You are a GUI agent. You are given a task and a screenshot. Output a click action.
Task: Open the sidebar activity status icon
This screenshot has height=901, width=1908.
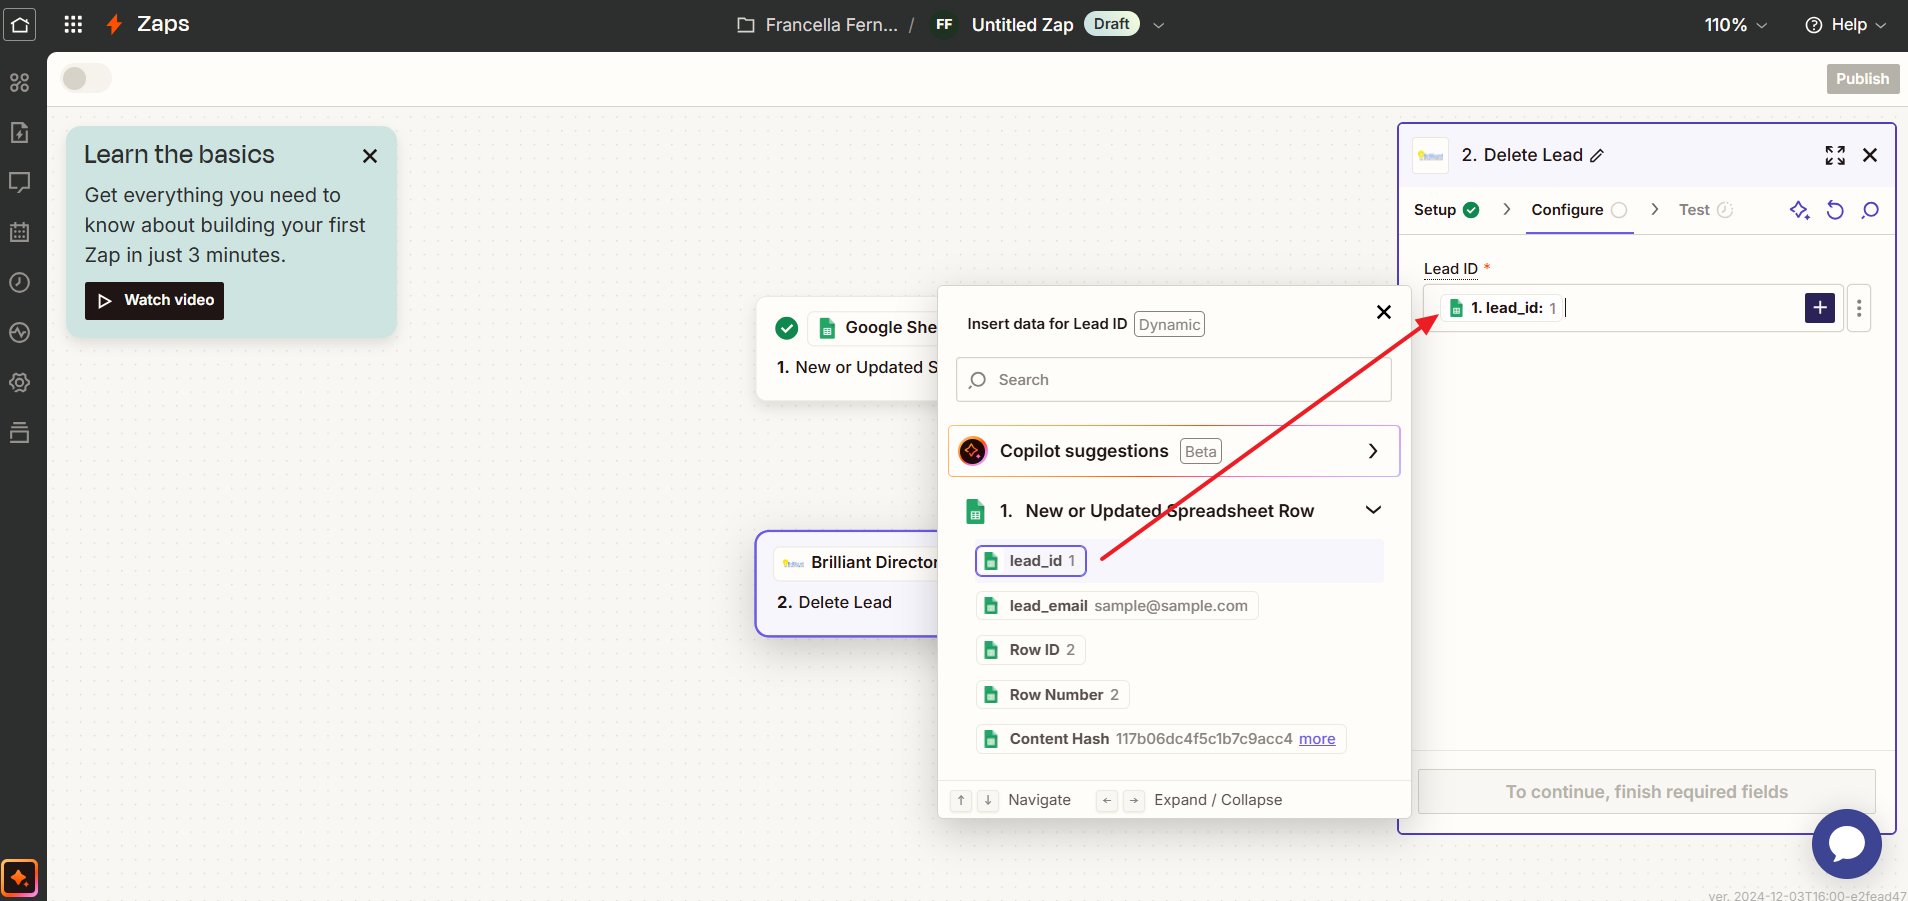(20, 333)
